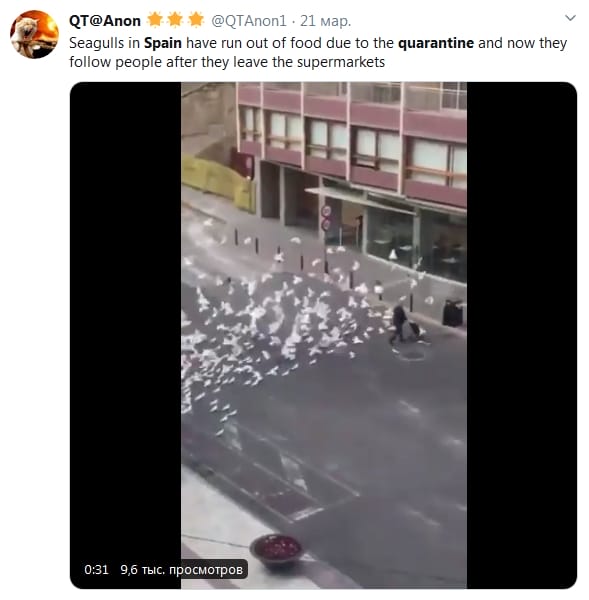Image resolution: width=589 pixels, height=600 pixels.
Task: Click the pedestrian with trolley in the video
Action: 404,324
